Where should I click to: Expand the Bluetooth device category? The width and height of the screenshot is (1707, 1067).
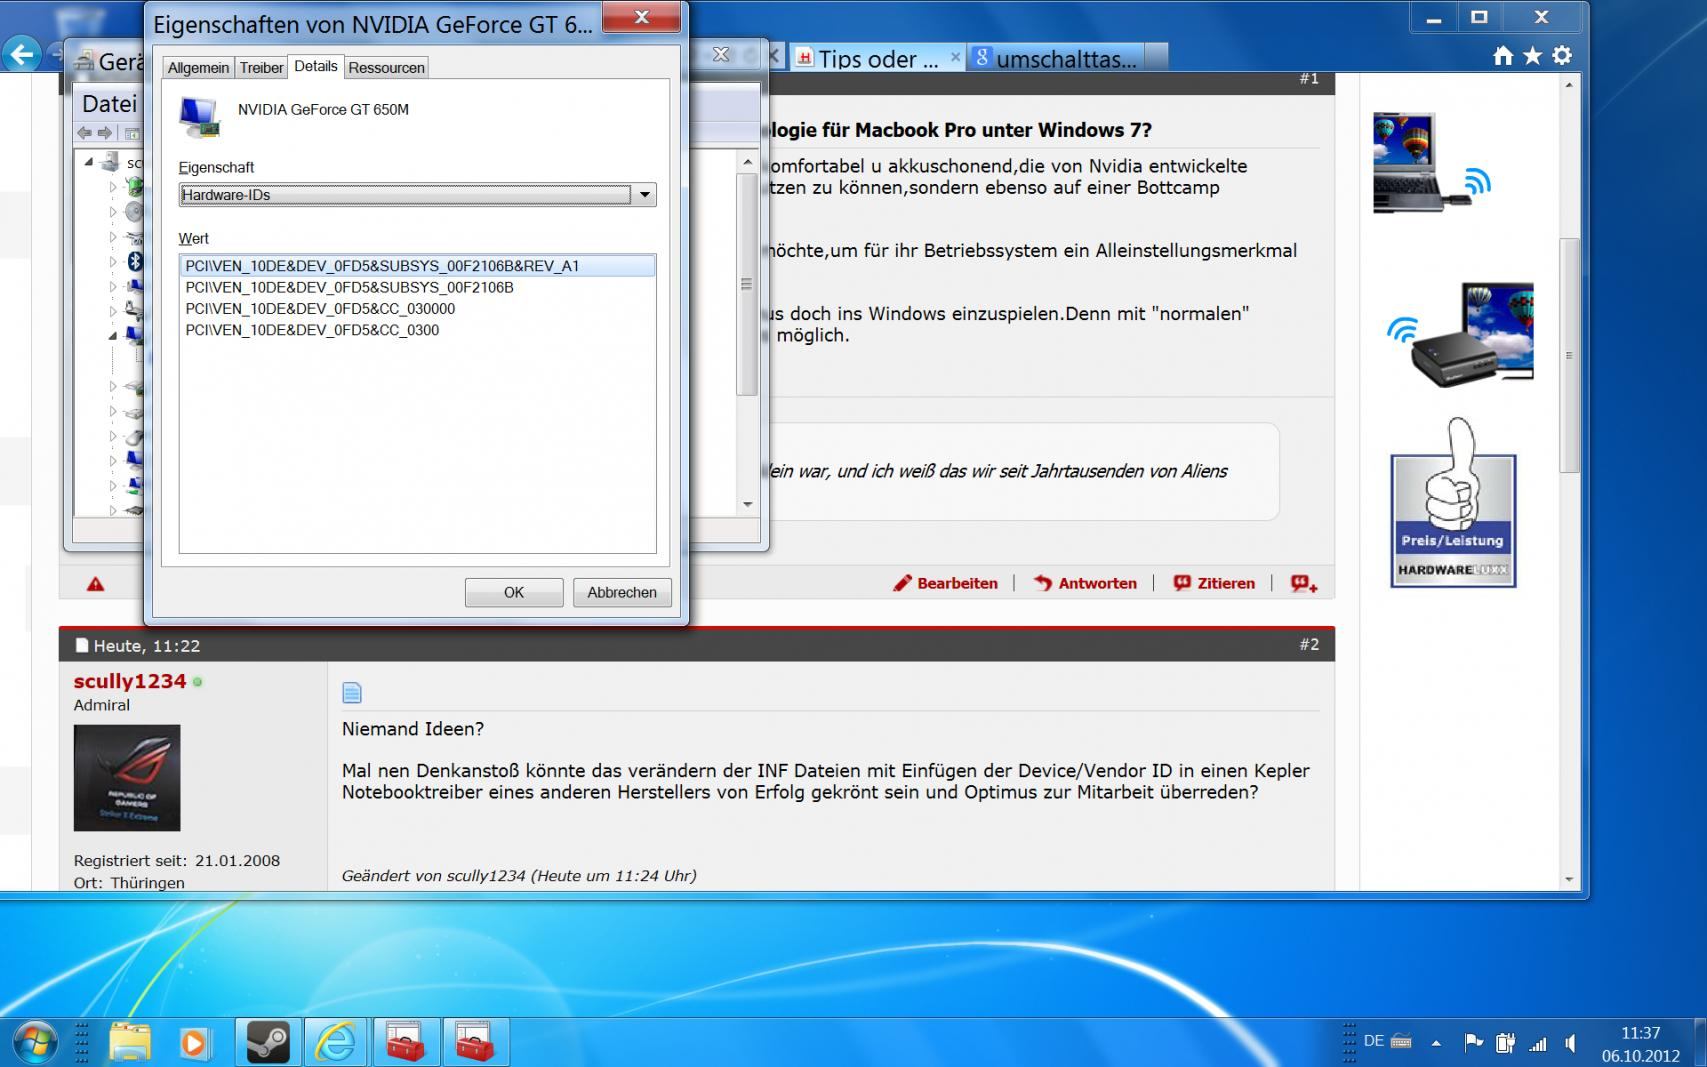point(113,261)
